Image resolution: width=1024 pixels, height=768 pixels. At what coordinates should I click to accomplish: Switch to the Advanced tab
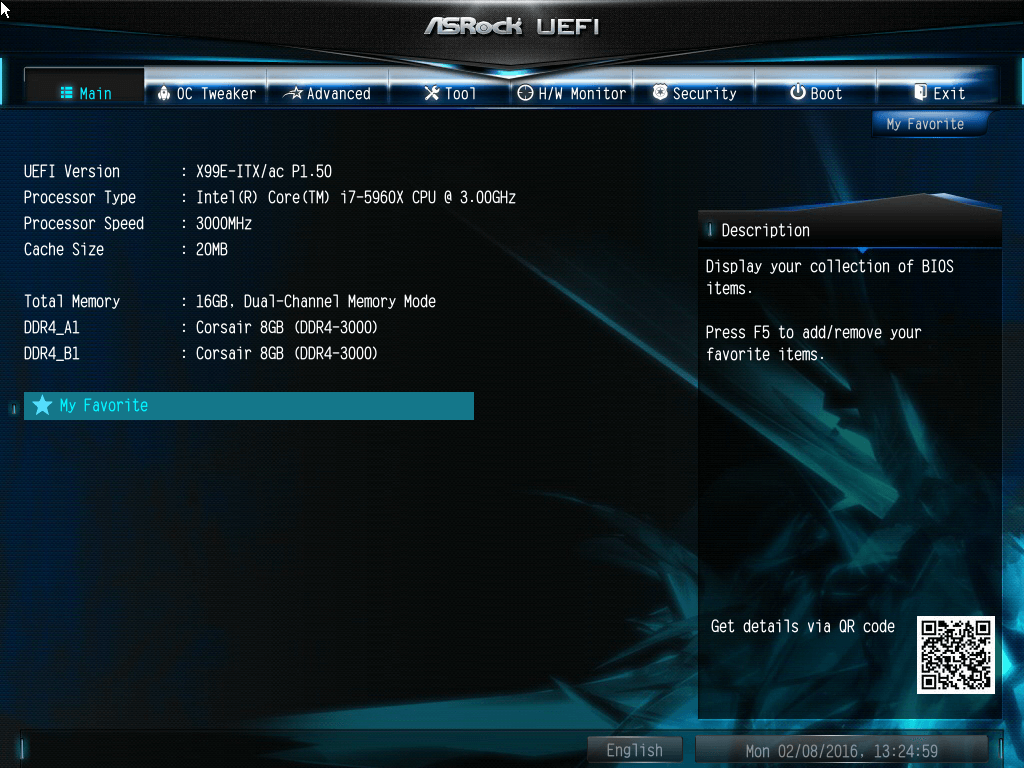[x=328, y=93]
